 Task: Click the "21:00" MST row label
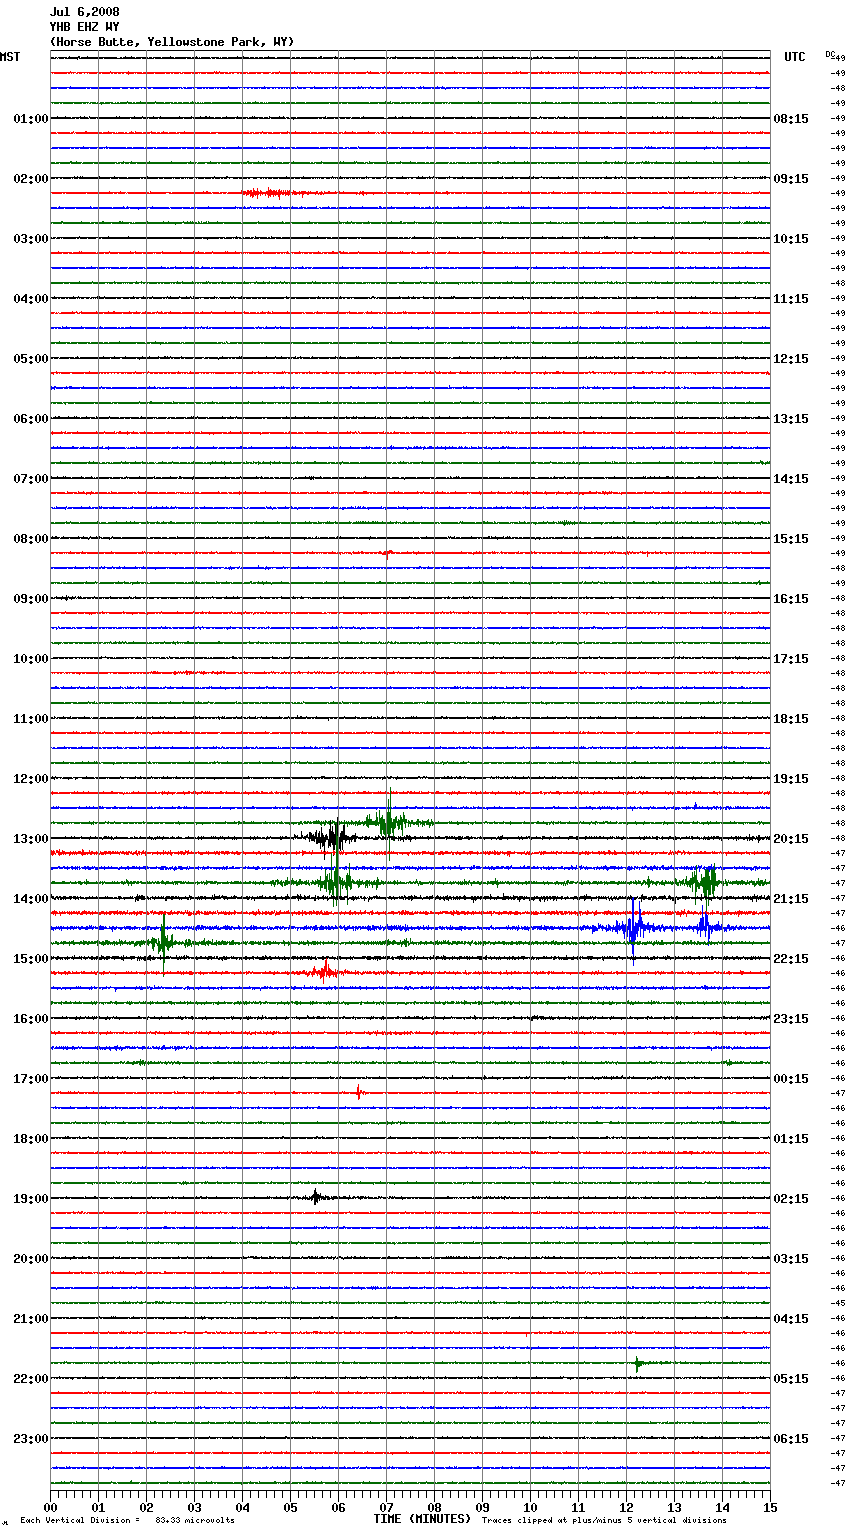[x=31, y=1319]
